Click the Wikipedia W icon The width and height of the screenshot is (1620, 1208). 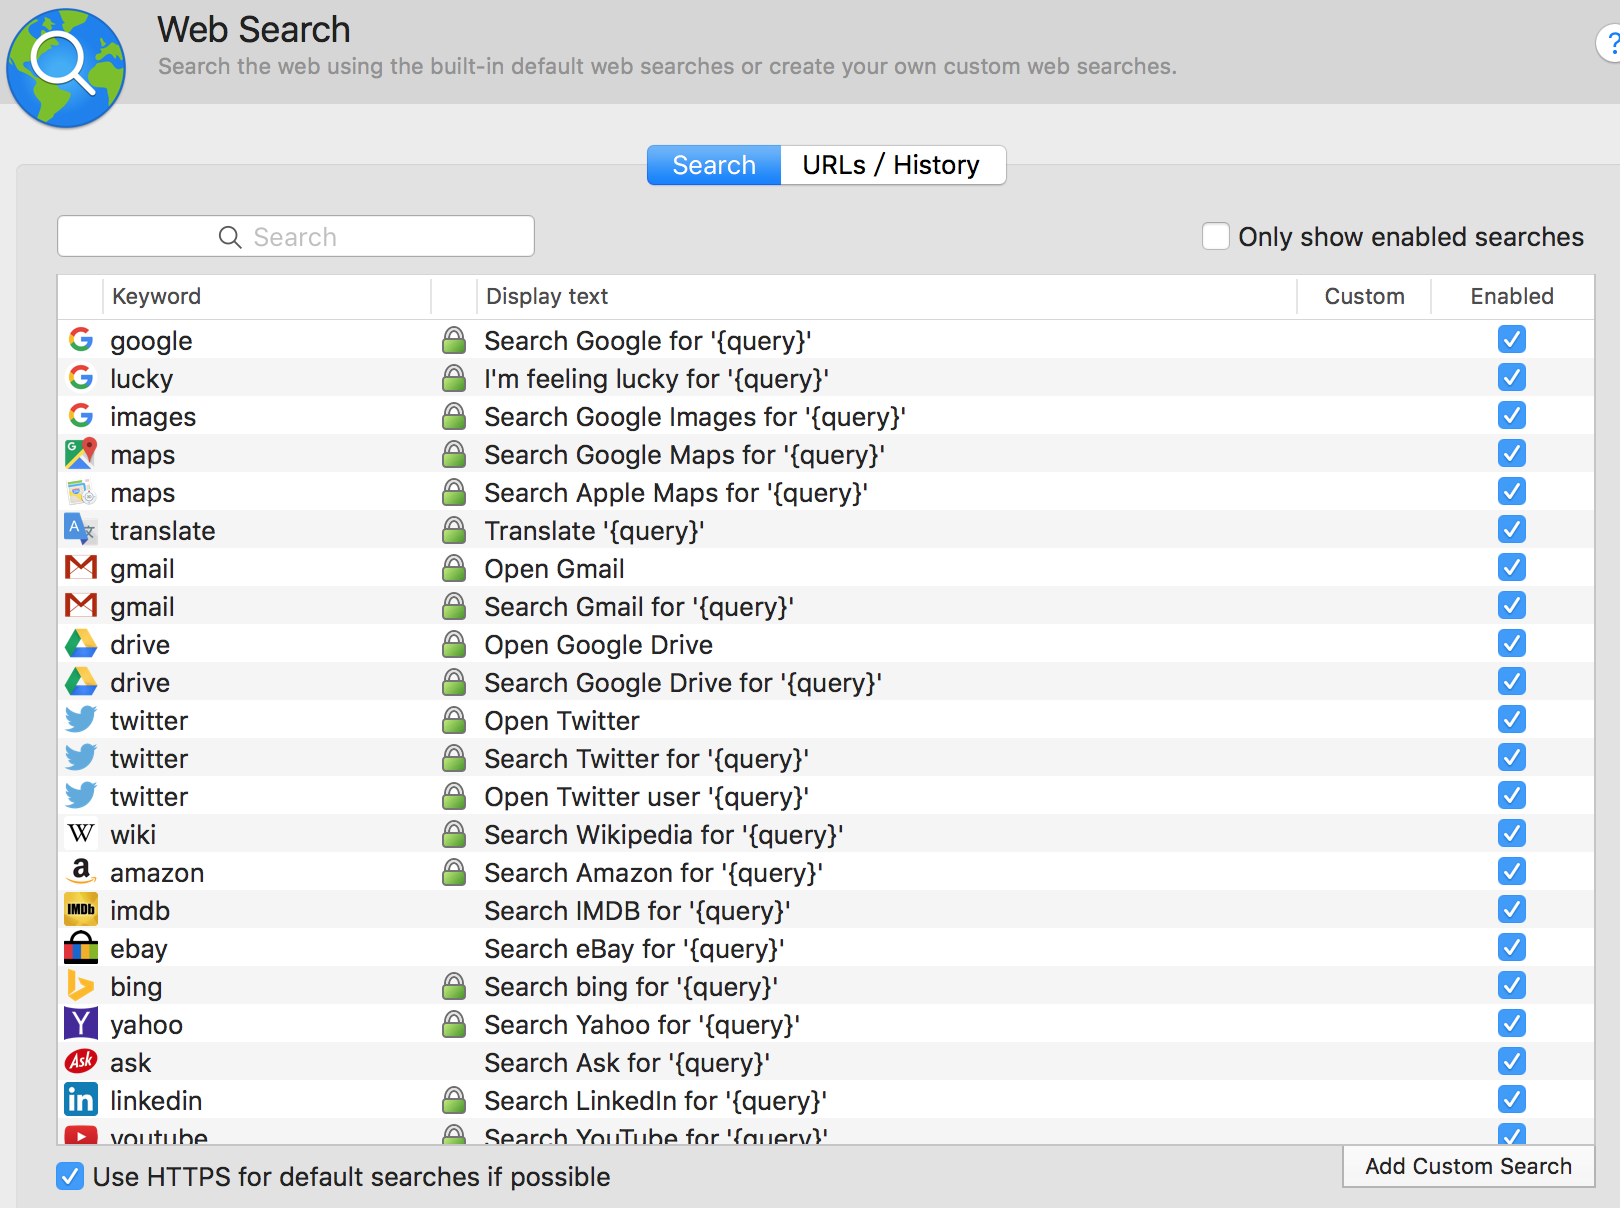[80, 834]
